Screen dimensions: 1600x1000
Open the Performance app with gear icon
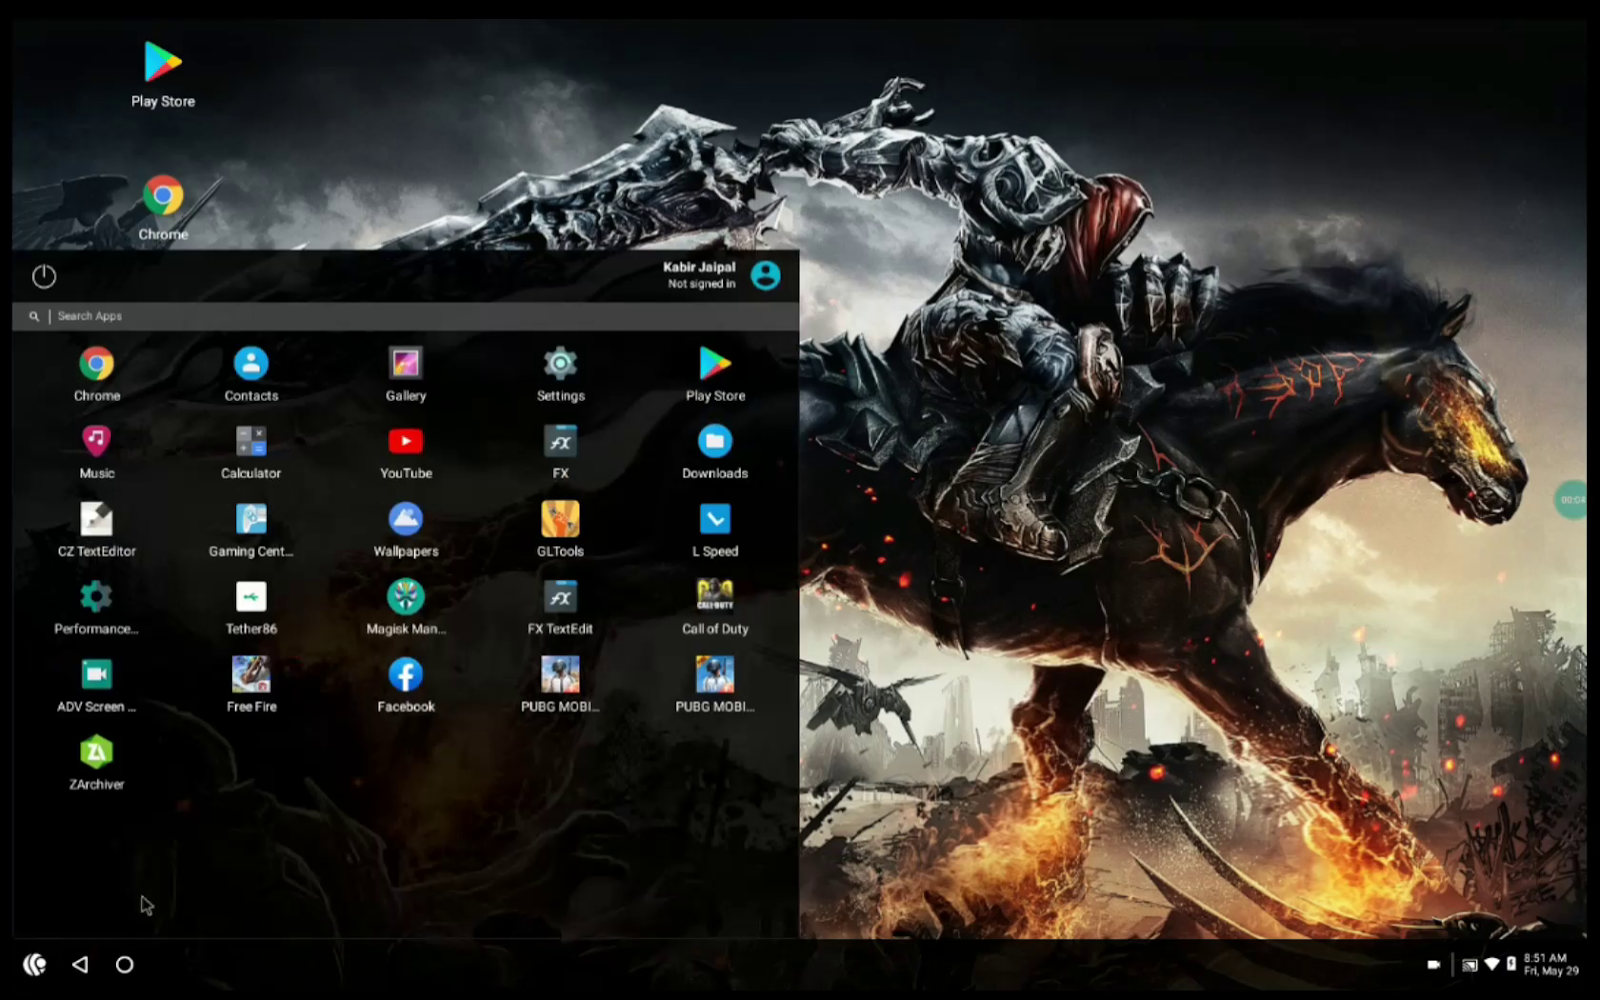tap(97, 608)
